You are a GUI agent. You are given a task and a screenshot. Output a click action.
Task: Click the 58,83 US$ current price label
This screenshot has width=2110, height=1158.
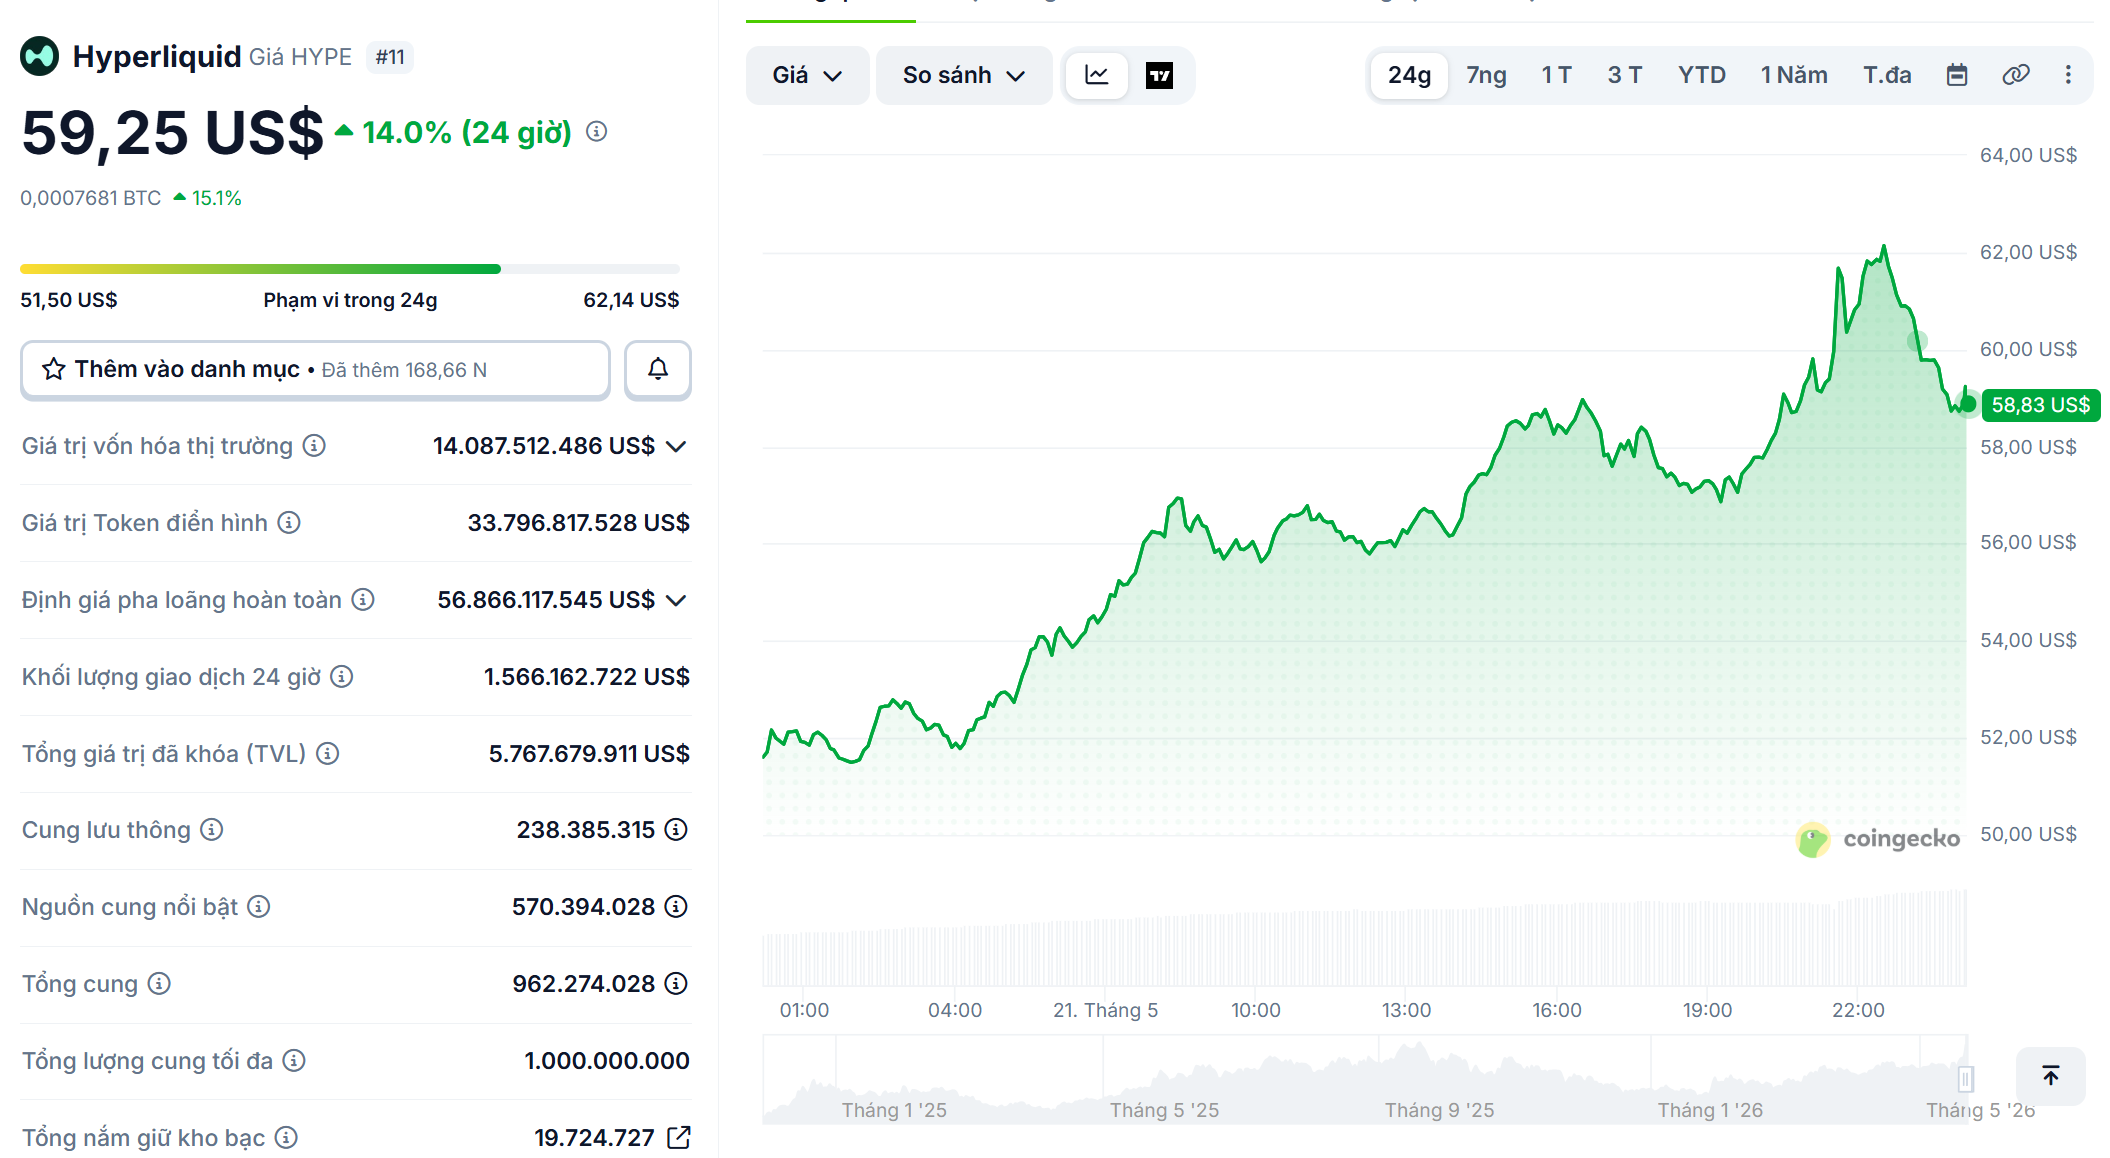click(2040, 405)
